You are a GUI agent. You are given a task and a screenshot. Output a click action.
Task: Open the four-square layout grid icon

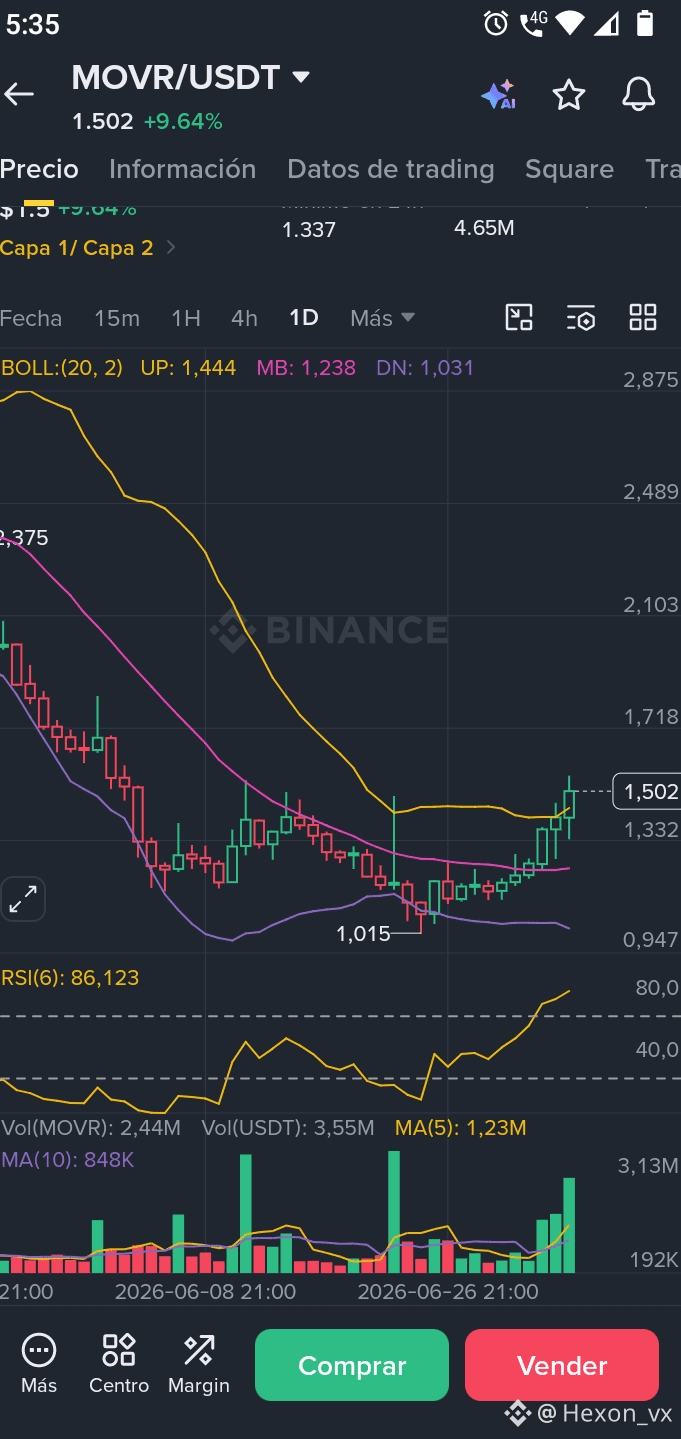[643, 318]
